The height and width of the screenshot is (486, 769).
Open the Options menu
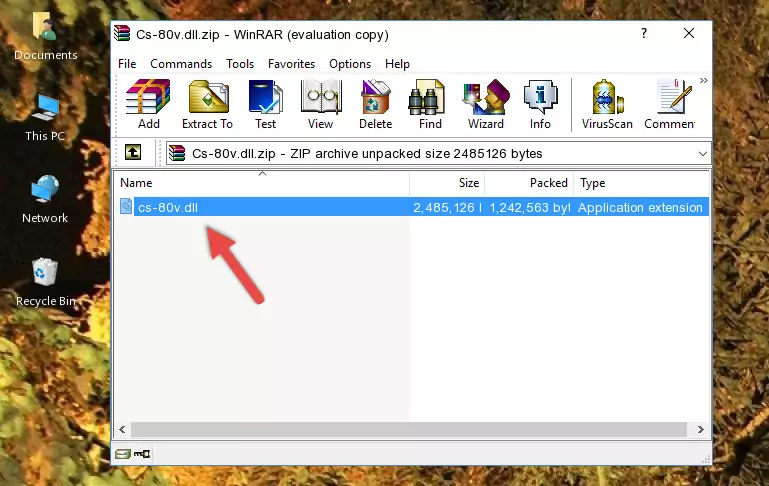click(x=350, y=64)
